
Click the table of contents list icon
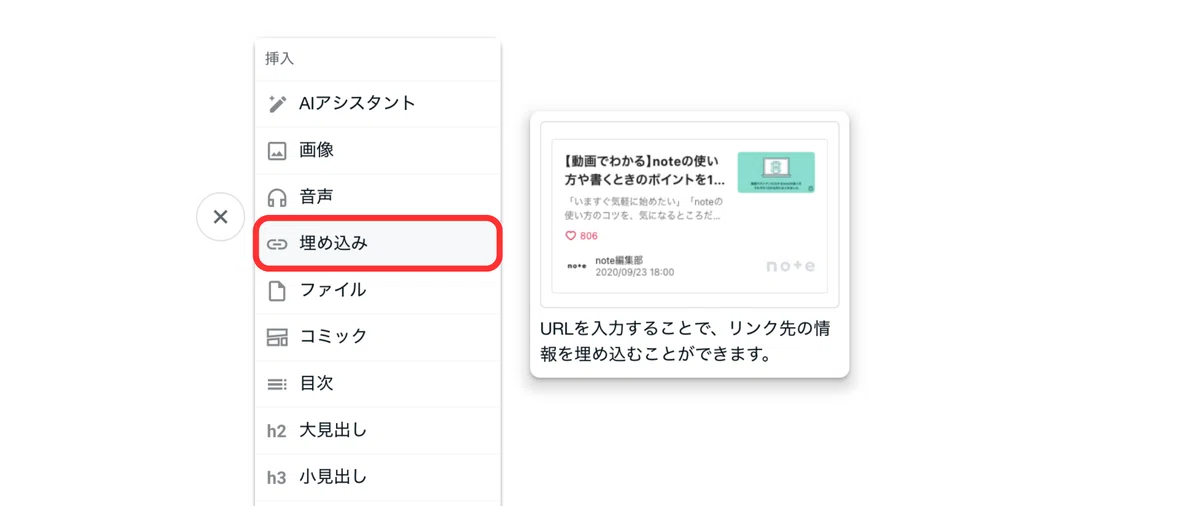277,384
